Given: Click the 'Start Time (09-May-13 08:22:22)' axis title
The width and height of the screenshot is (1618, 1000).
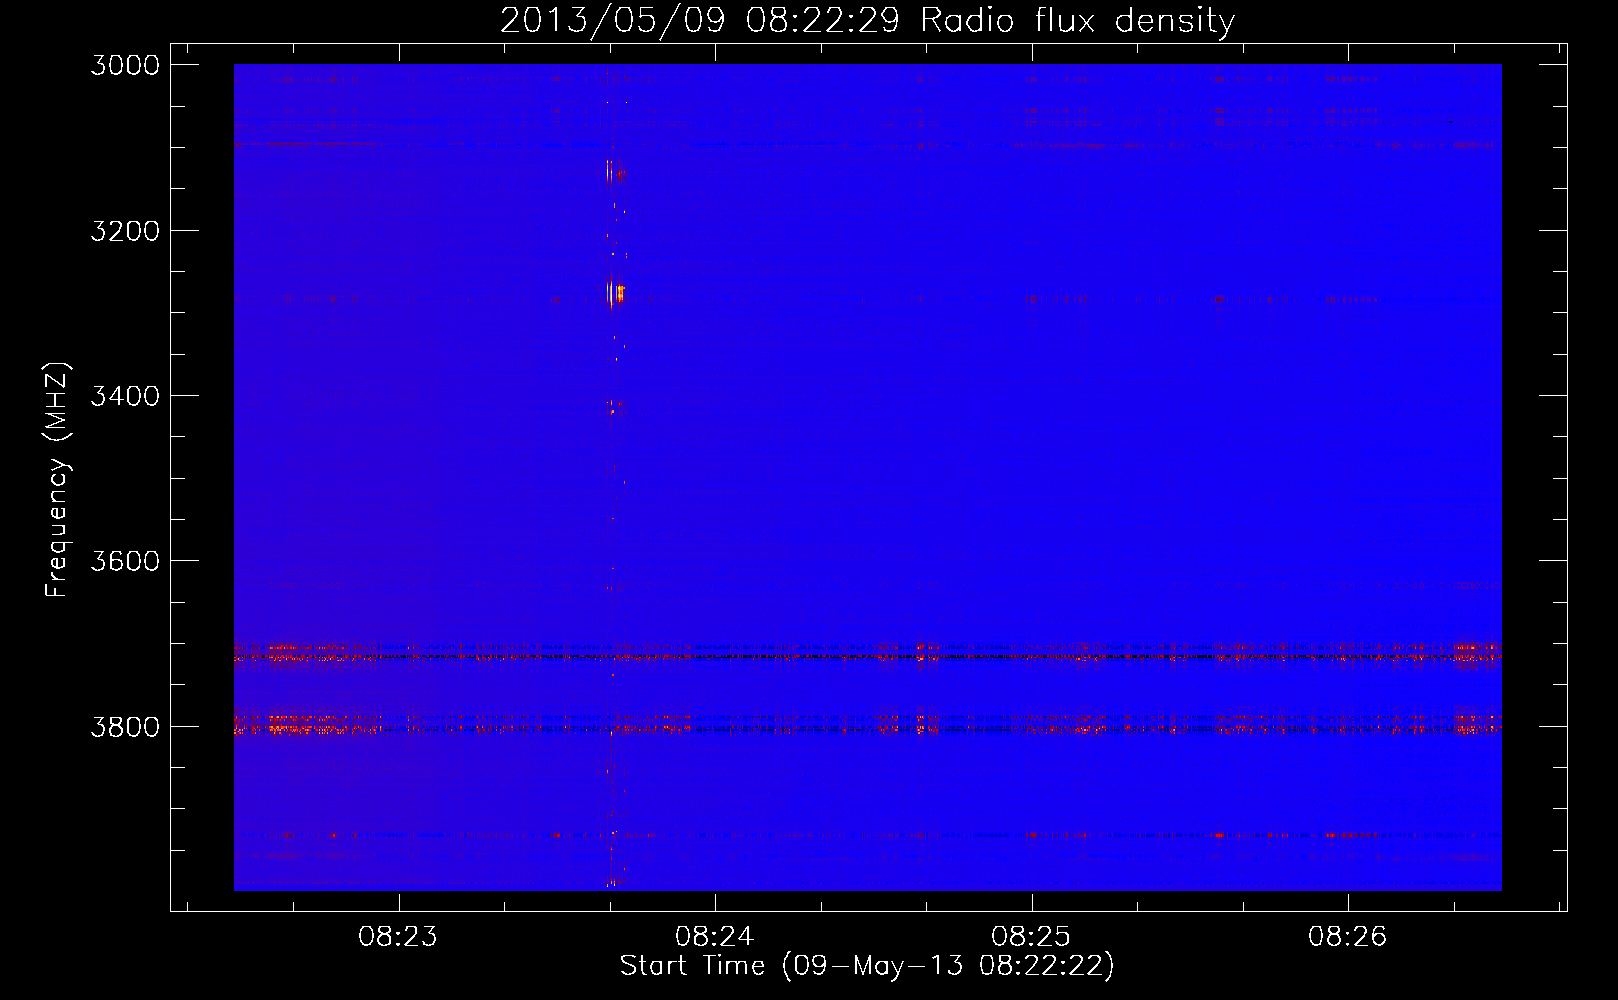Looking at the screenshot, I should [867, 966].
